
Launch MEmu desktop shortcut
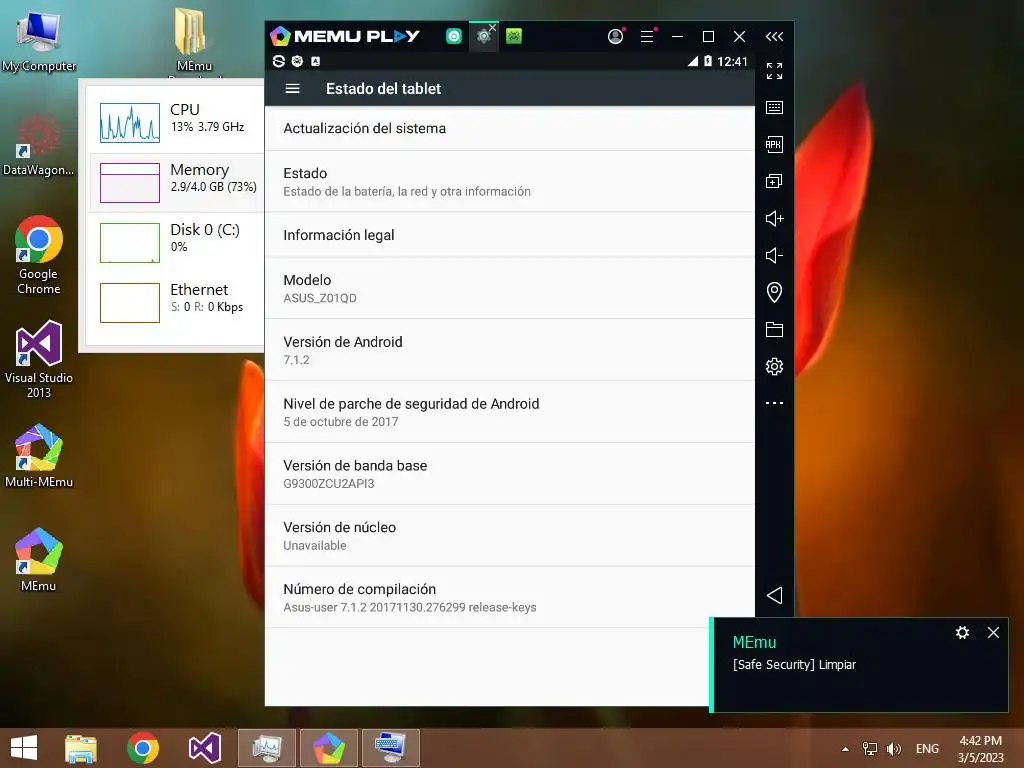tap(39, 559)
